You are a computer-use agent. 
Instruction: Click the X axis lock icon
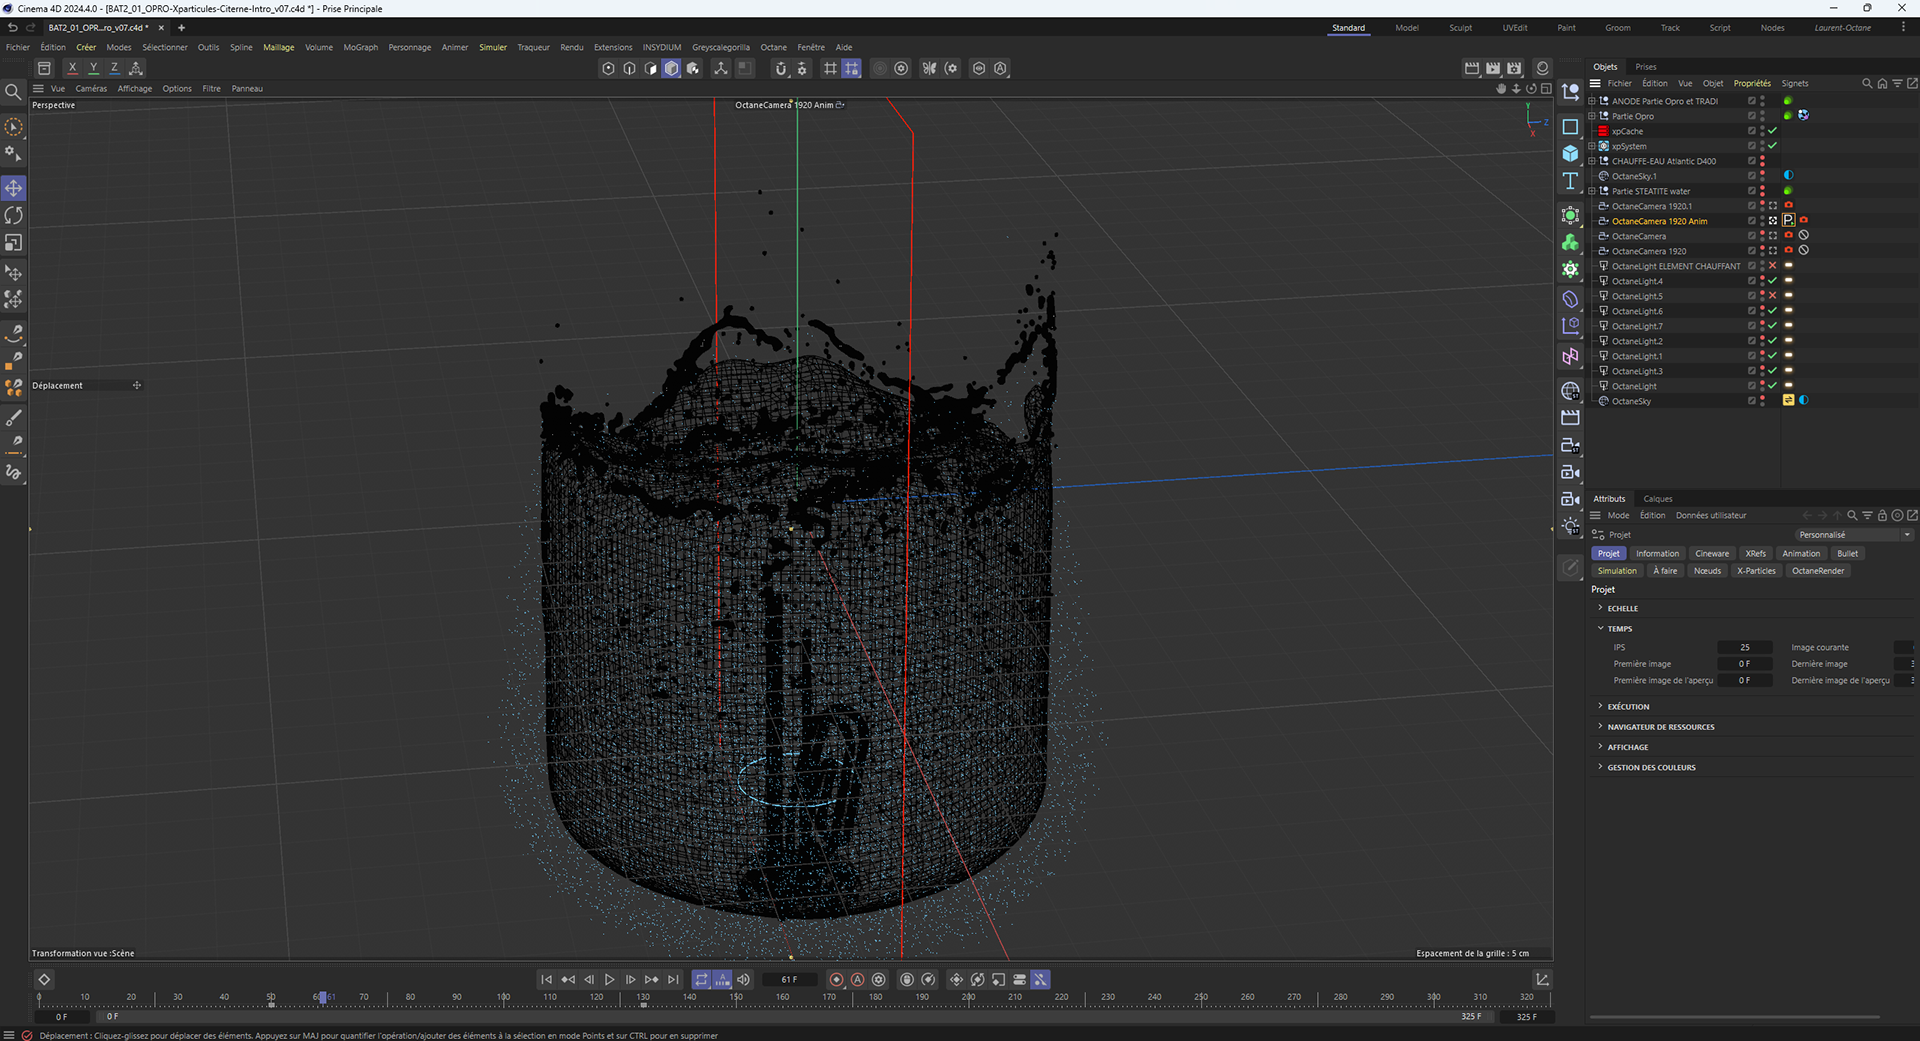[x=72, y=68]
